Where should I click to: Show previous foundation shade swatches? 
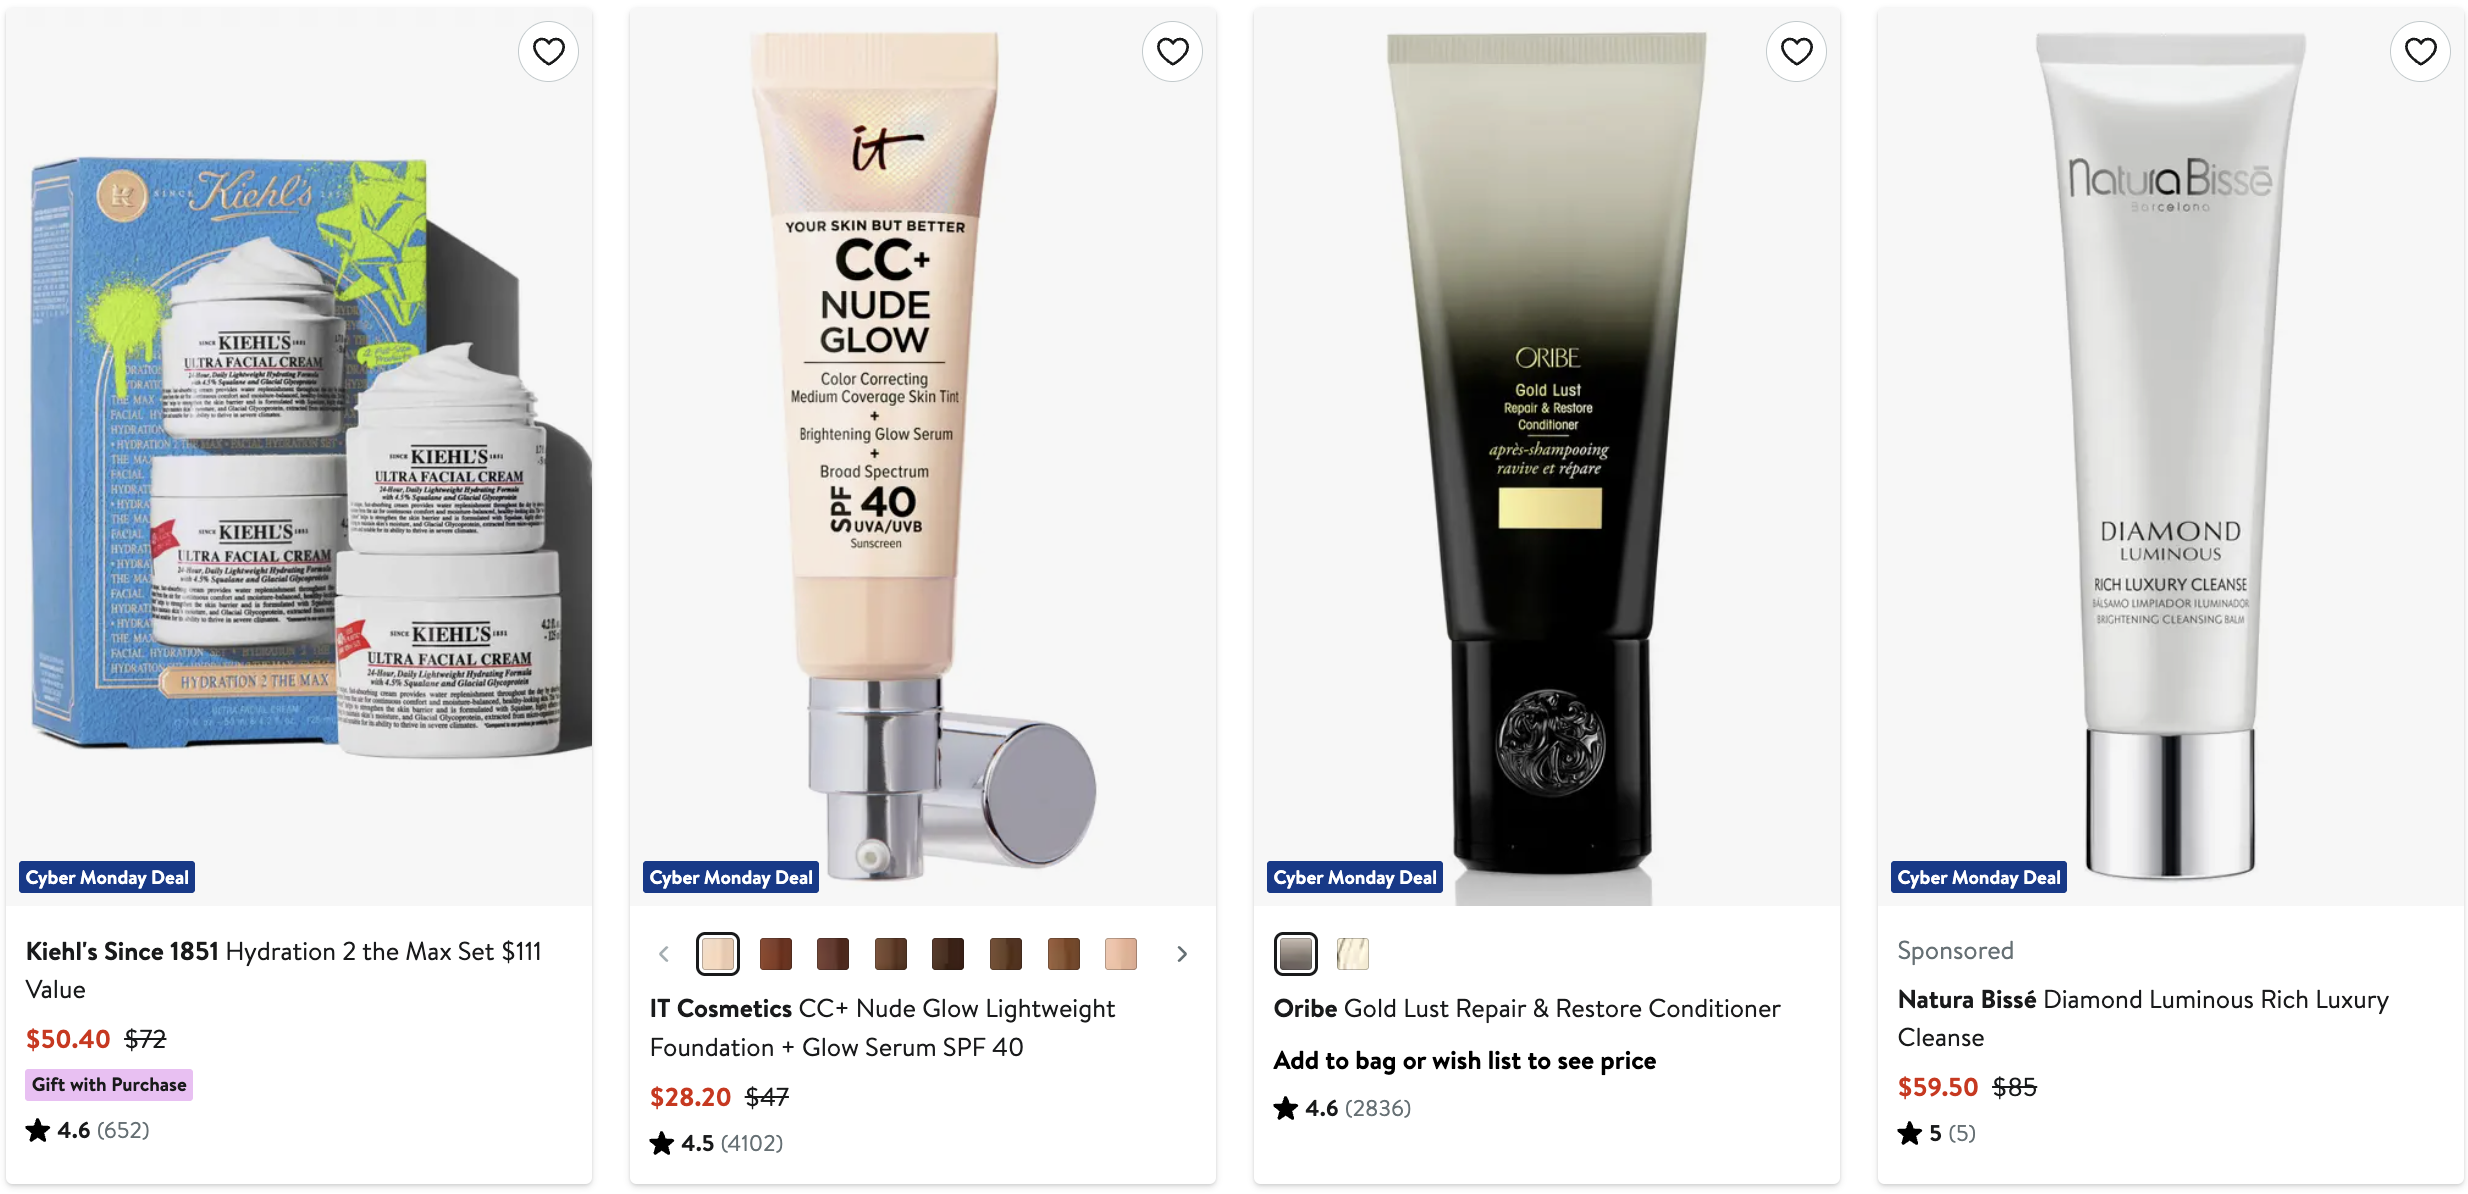tap(664, 954)
